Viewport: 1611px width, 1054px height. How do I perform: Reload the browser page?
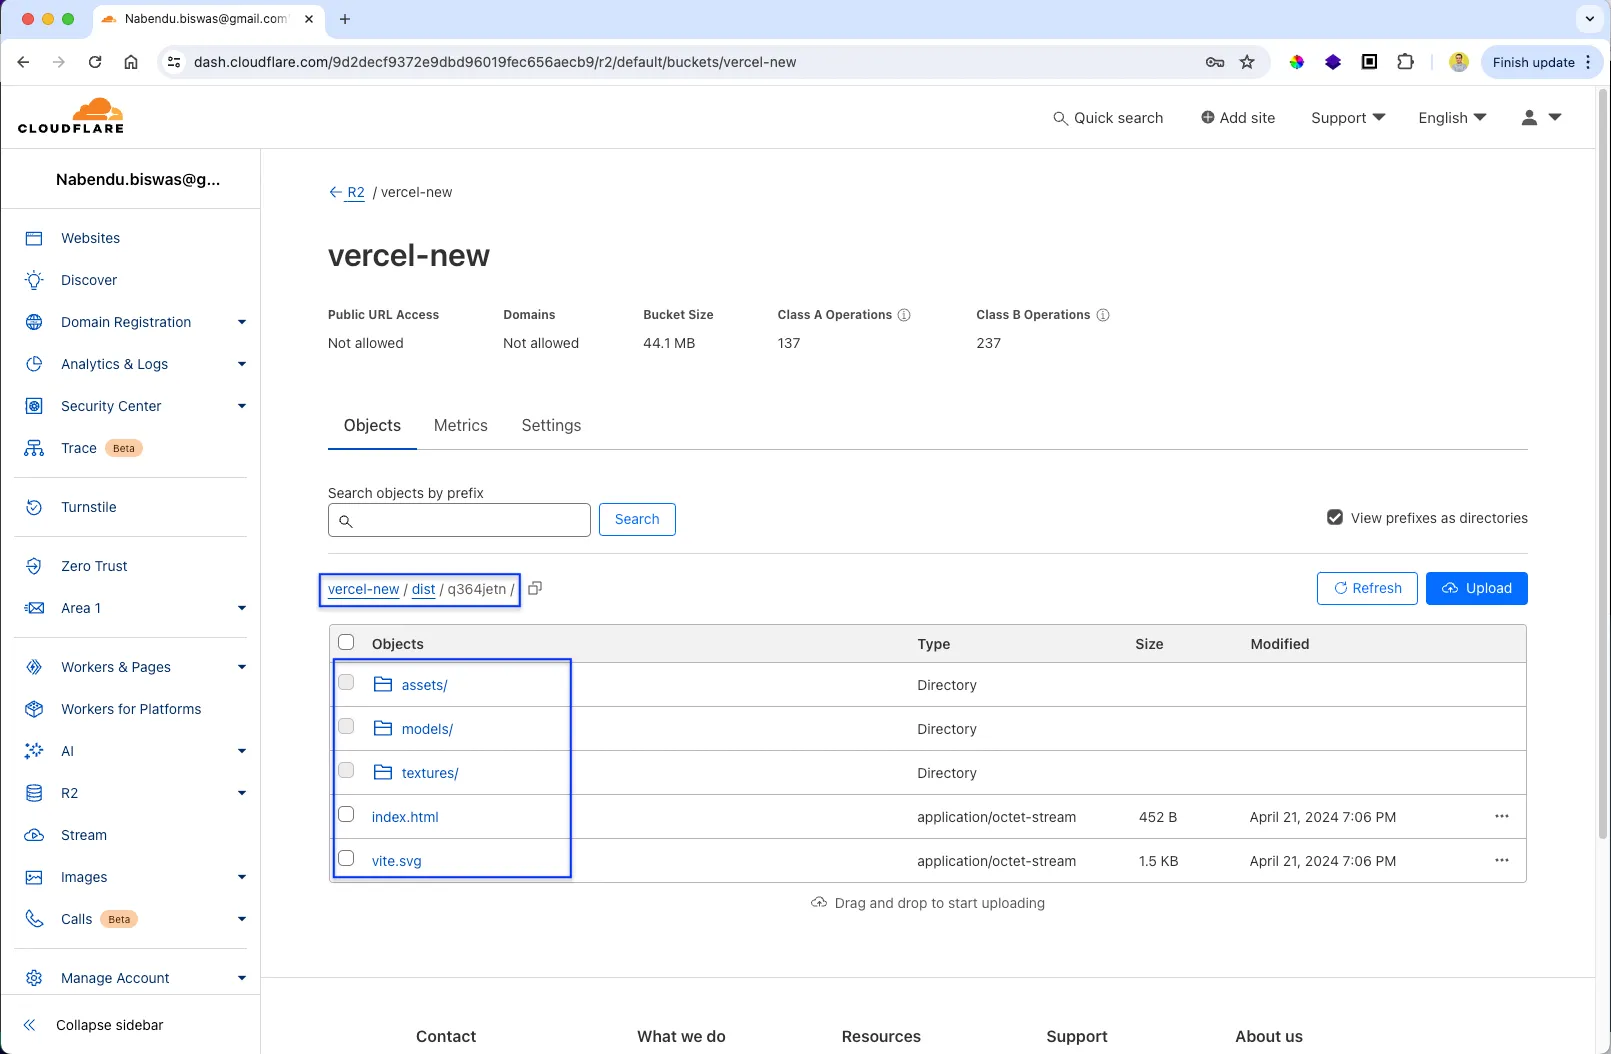(x=95, y=62)
